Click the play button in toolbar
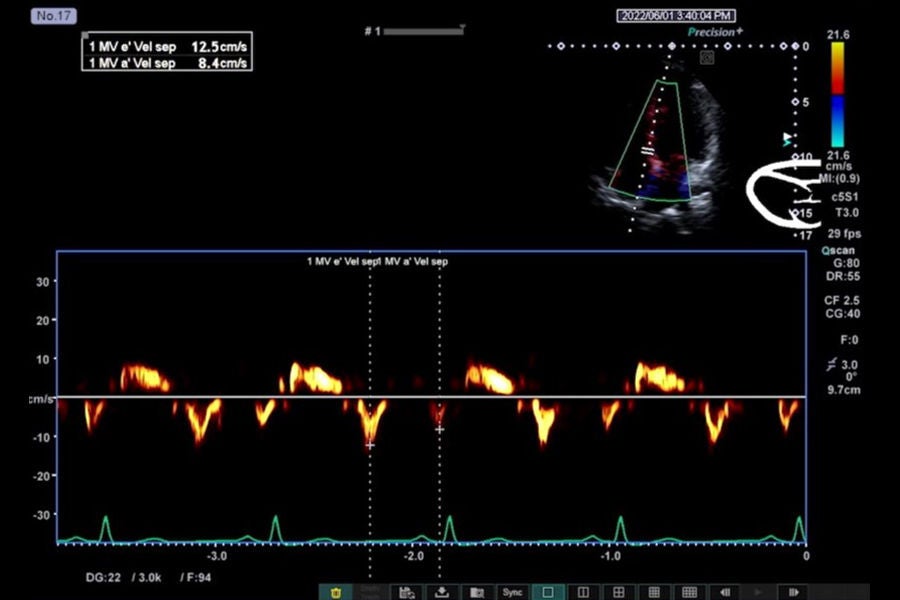The width and height of the screenshot is (900, 600). point(759,593)
